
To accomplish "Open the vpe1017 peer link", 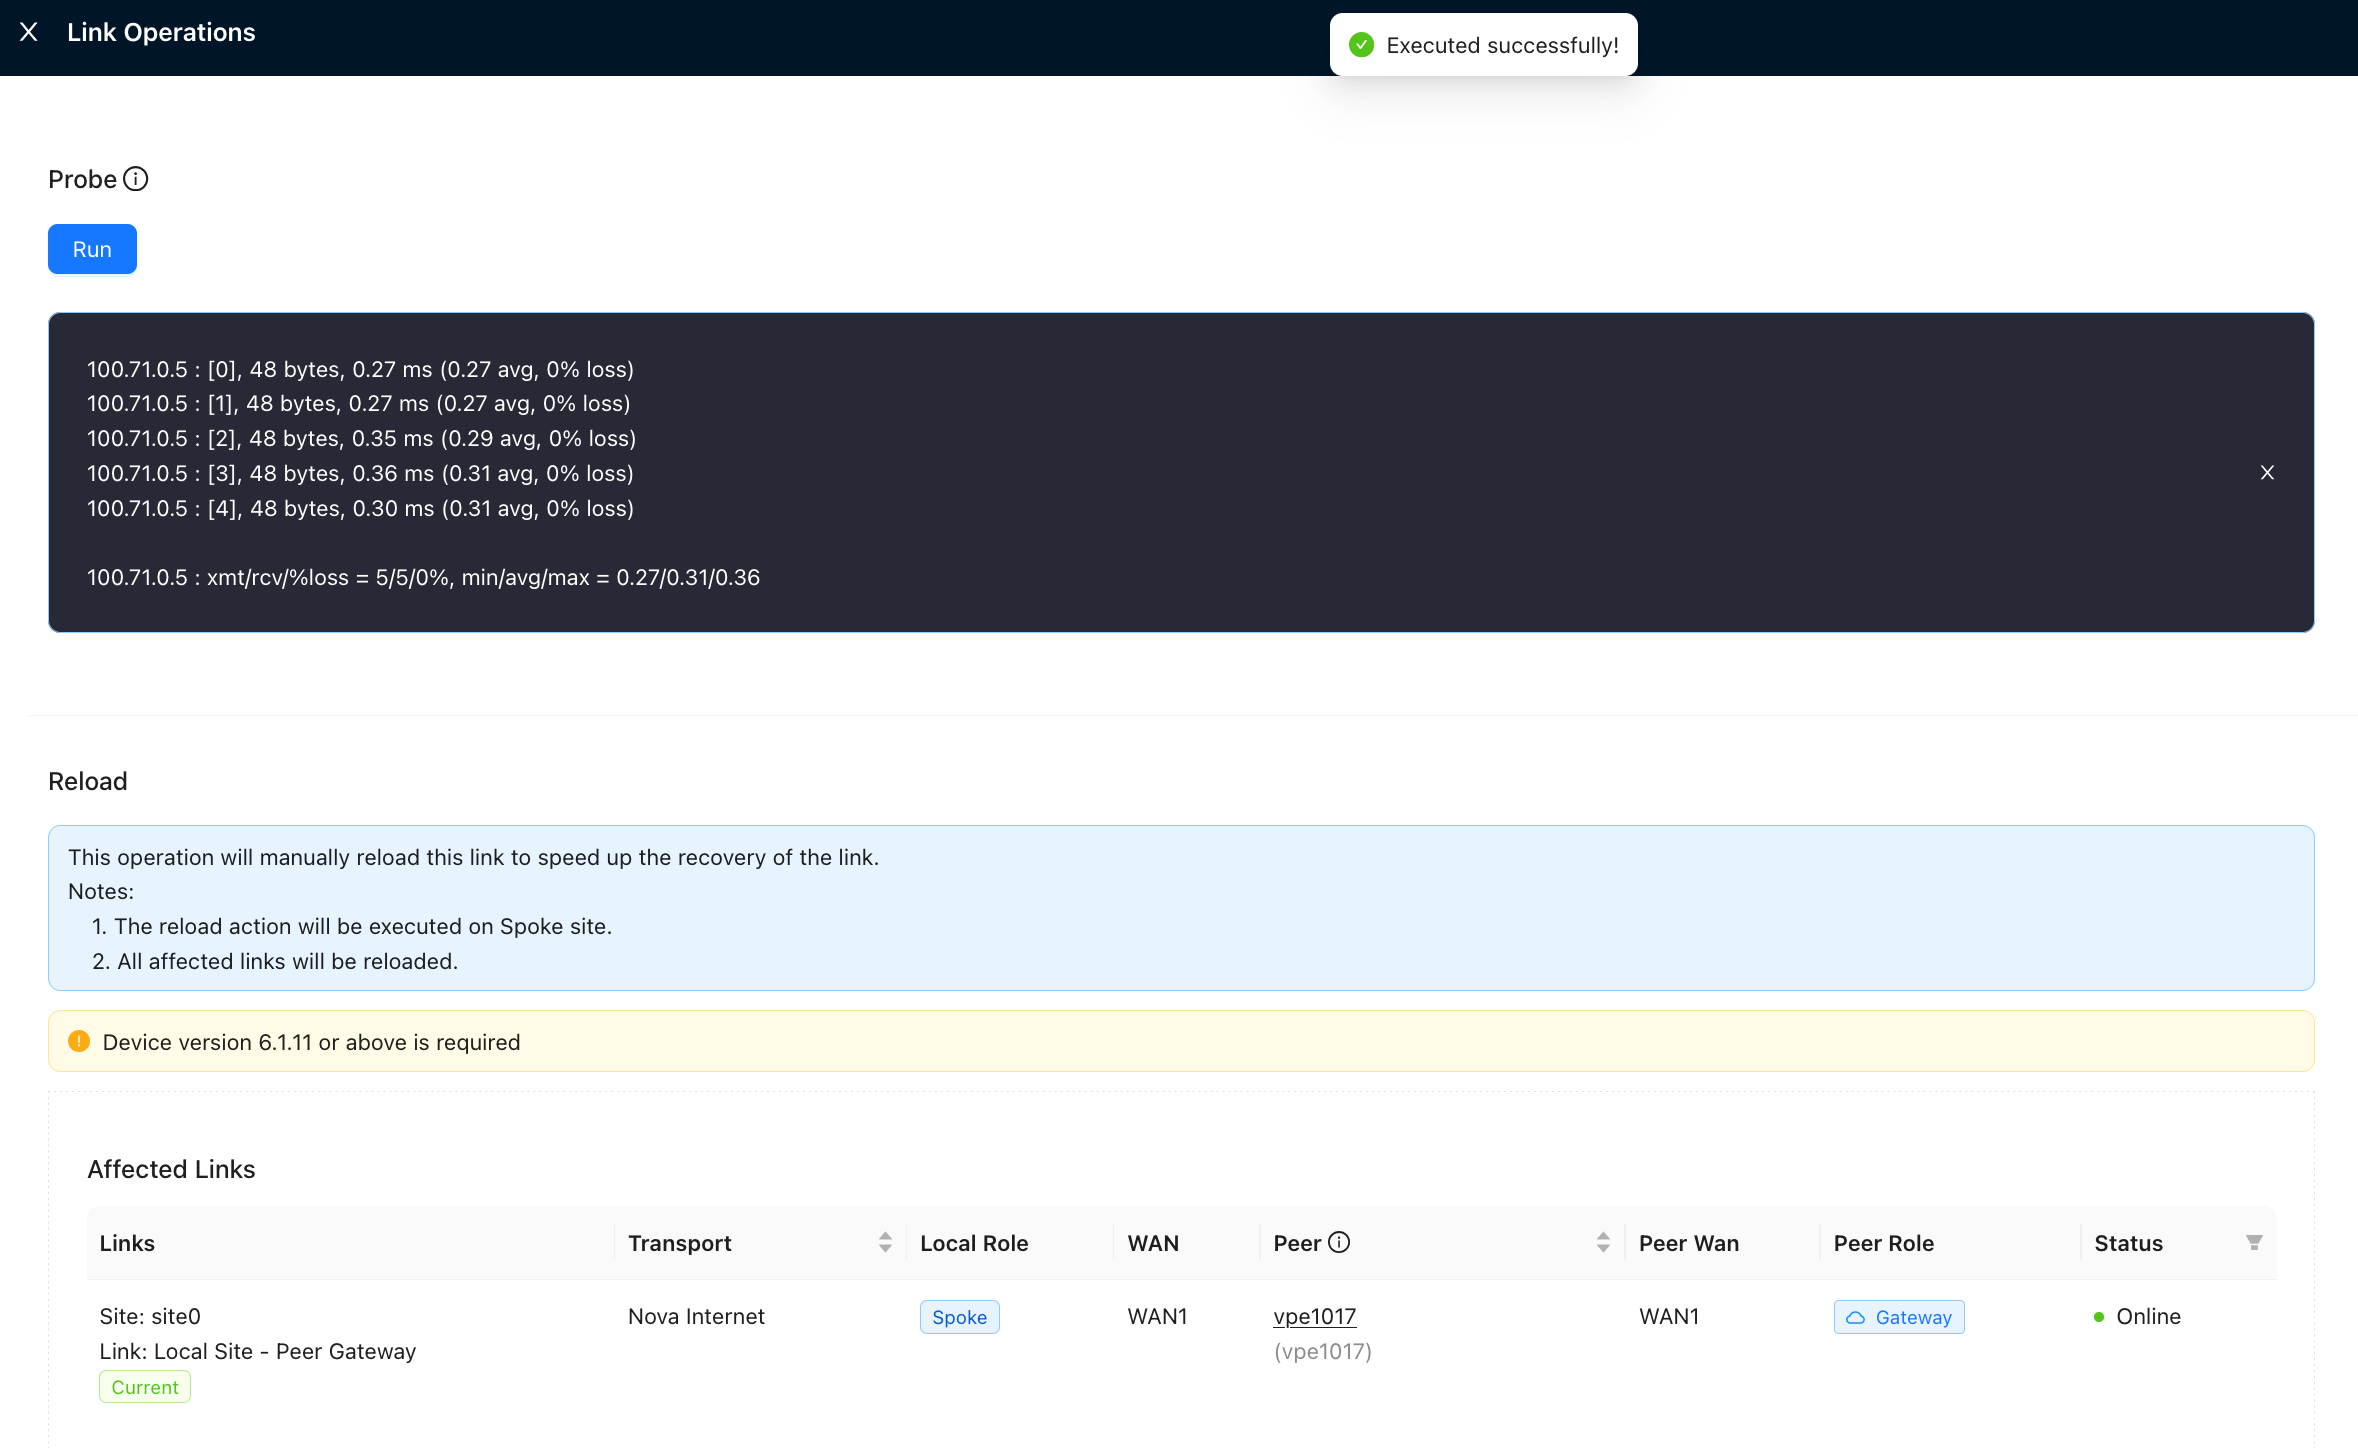I will click(1314, 1316).
